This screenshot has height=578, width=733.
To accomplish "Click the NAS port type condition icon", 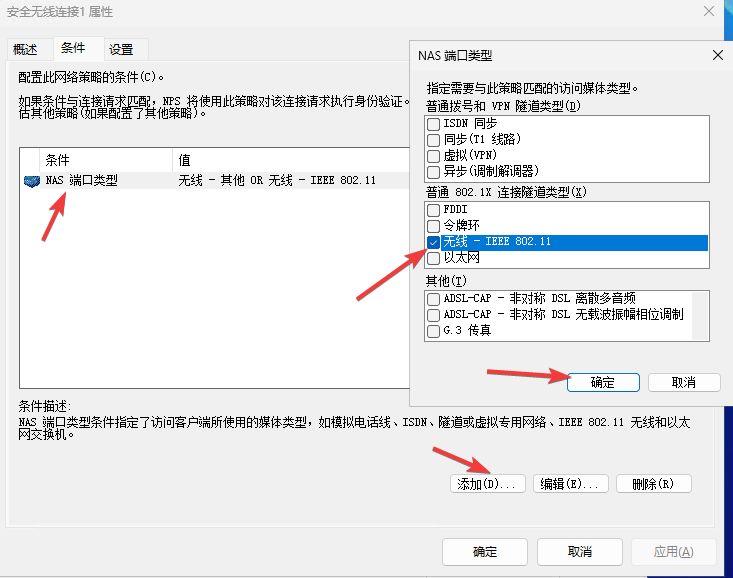I will (x=31, y=181).
